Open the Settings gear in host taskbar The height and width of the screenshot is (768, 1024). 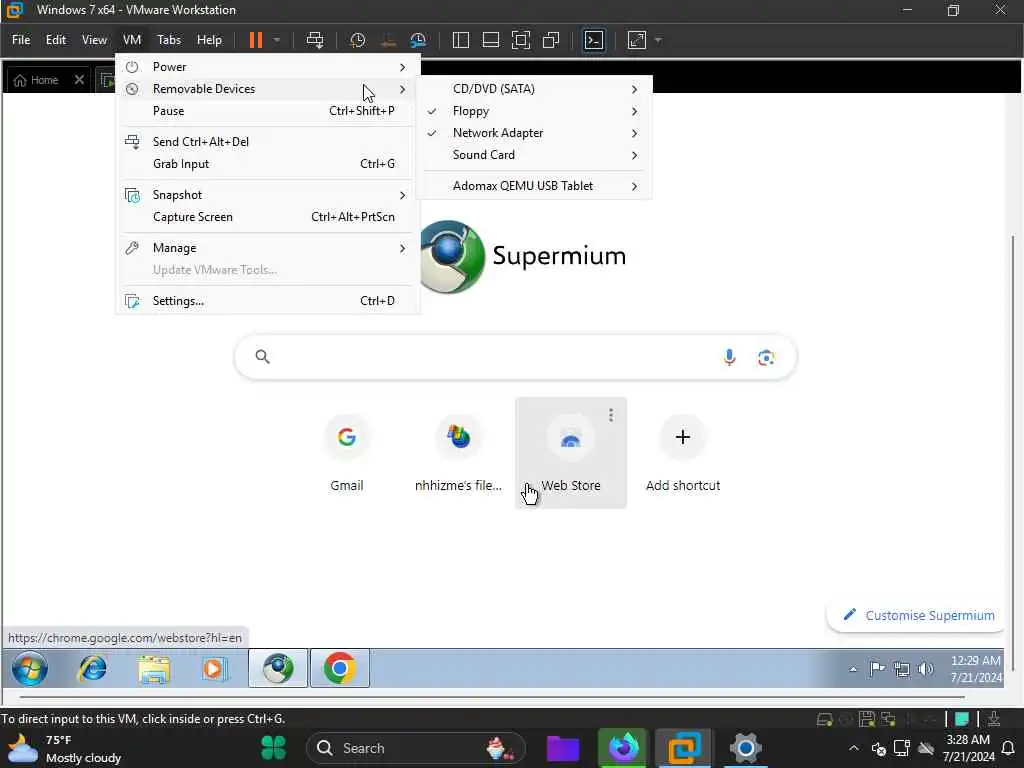(x=745, y=748)
